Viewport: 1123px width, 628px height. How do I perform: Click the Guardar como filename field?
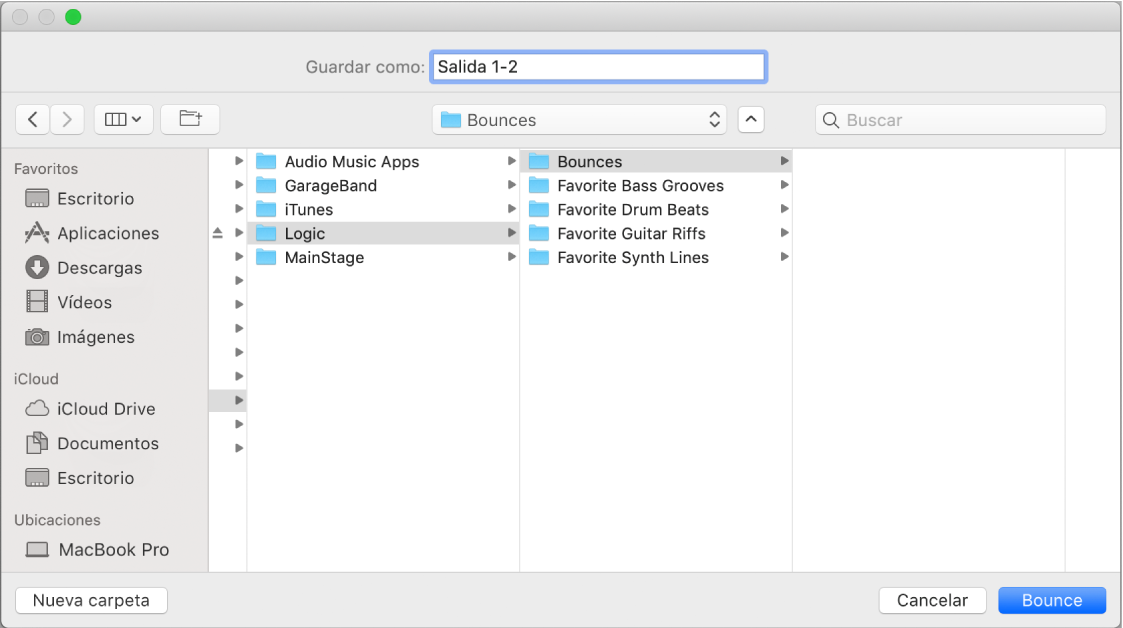[x=598, y=67]
